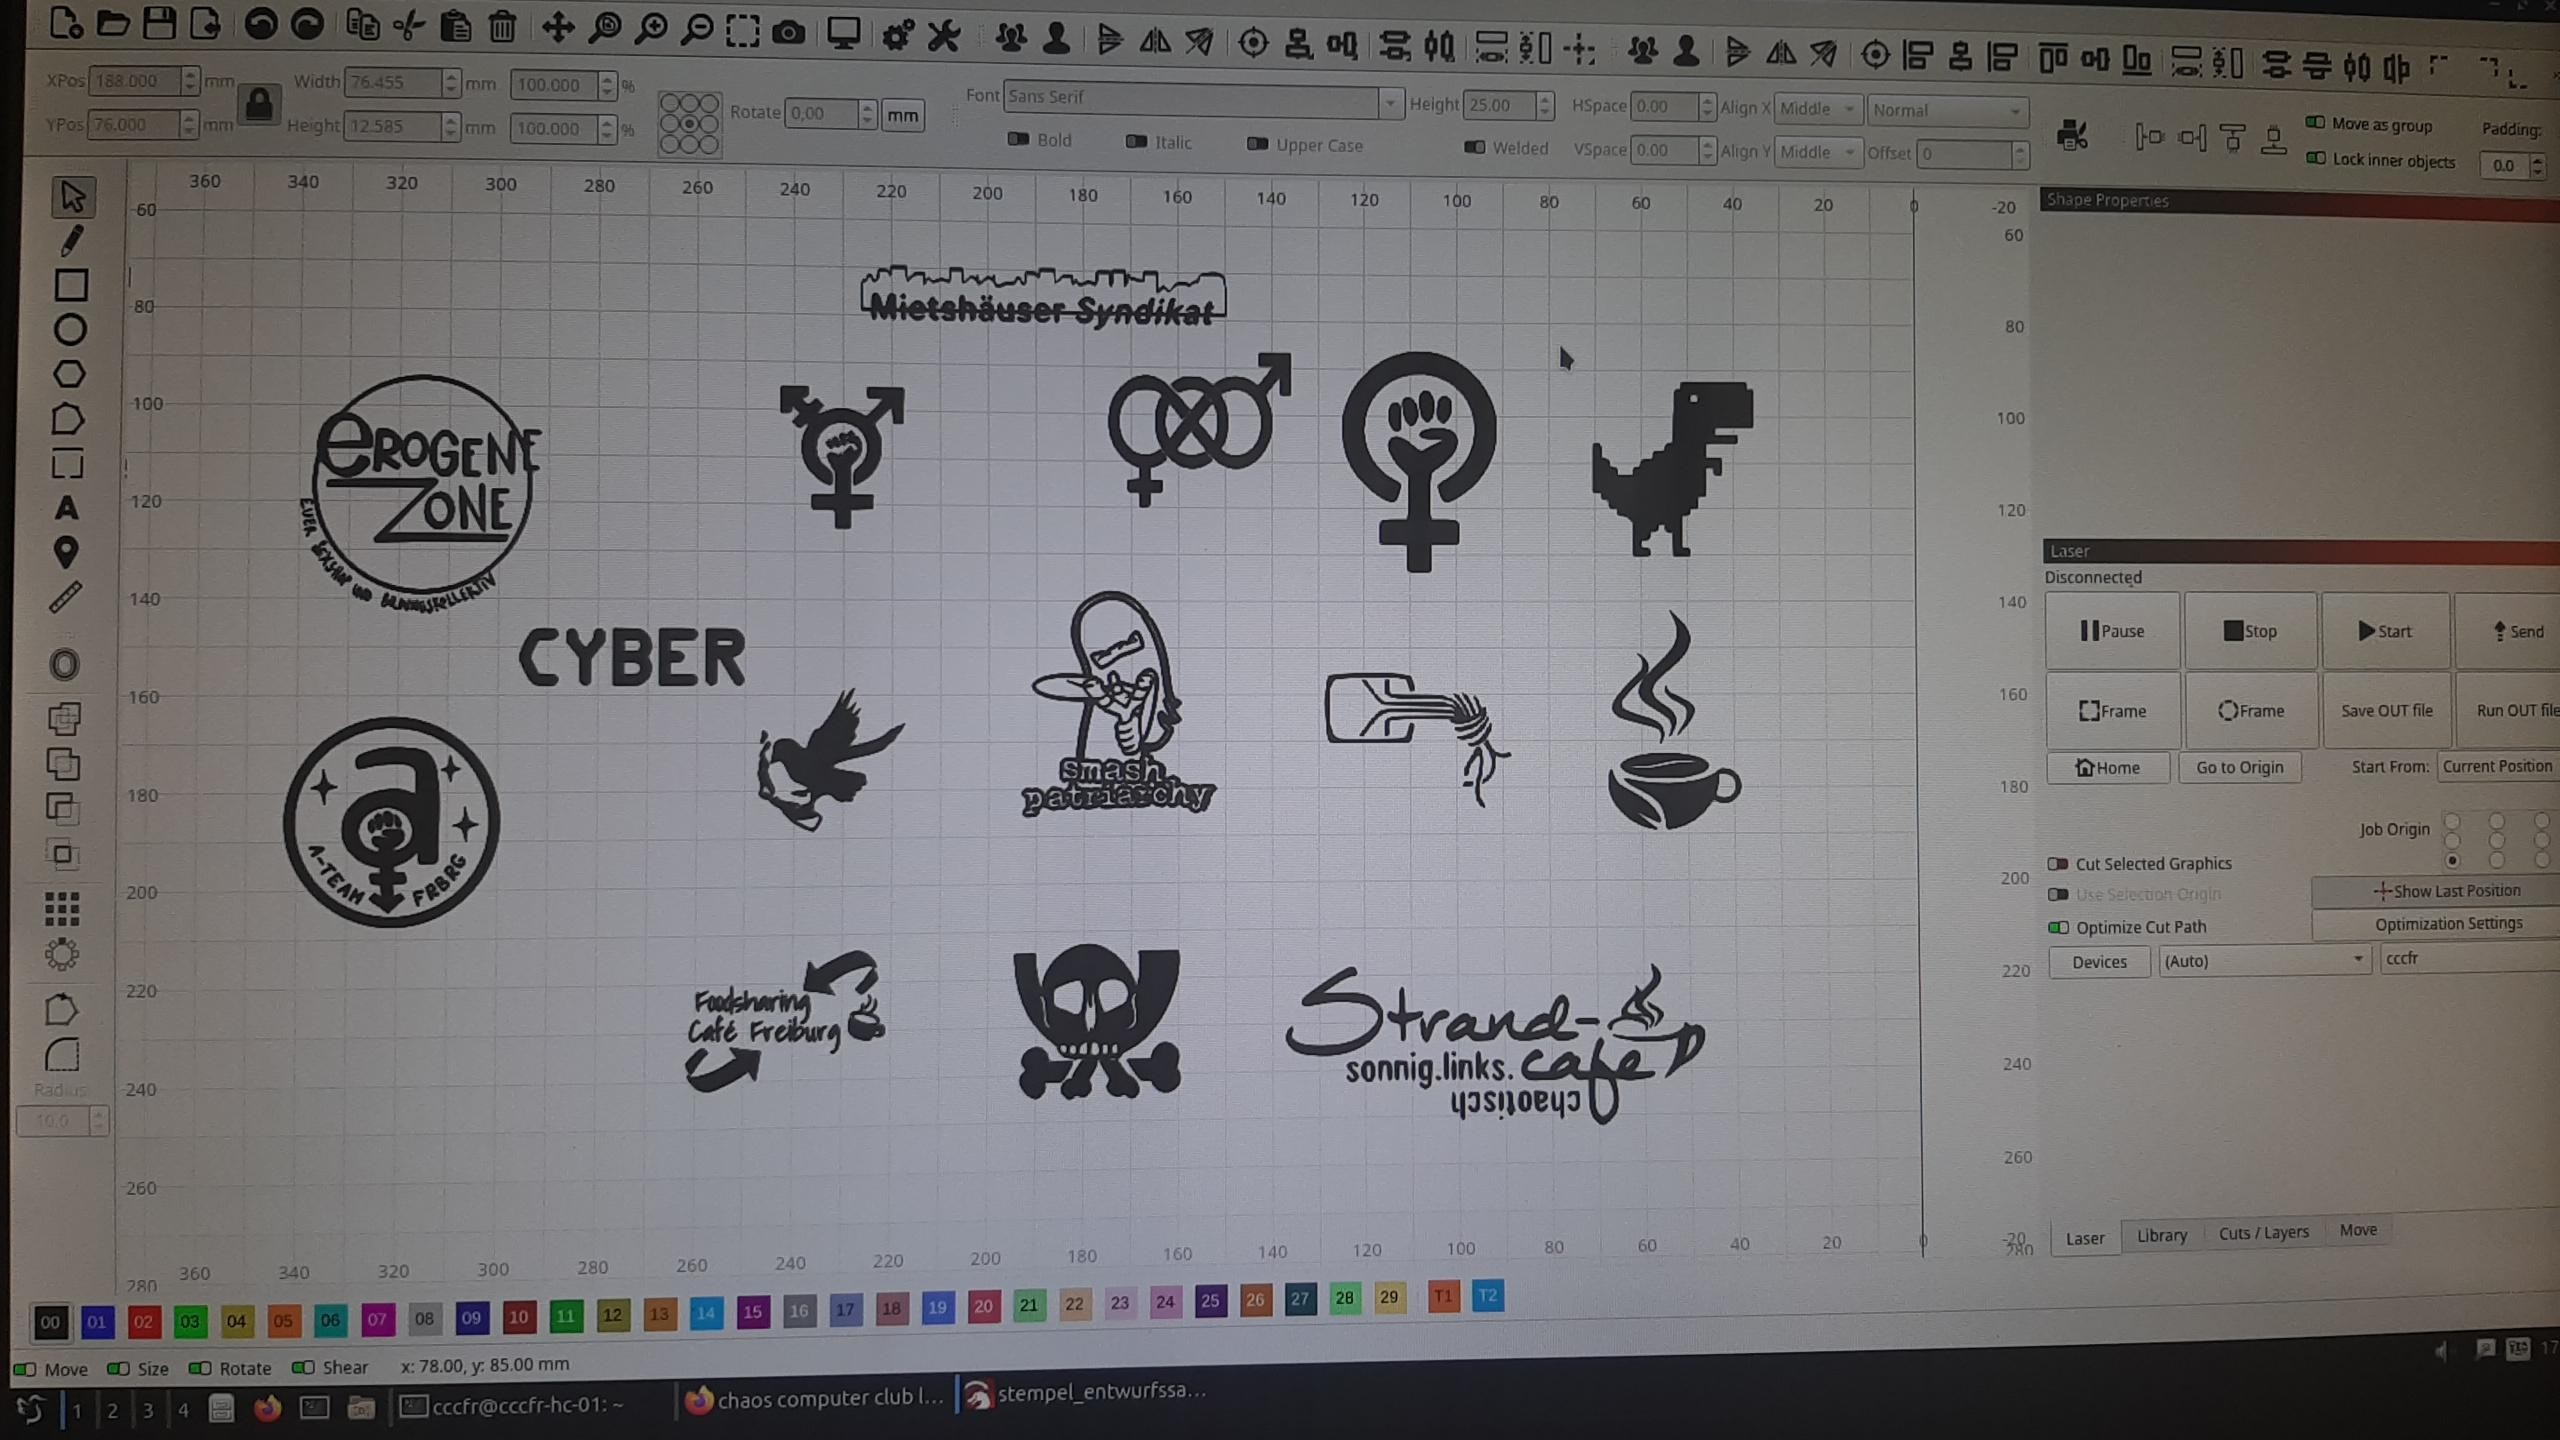Pick the orange T1 tool layer swatch
The width and height of the screenshot is (2560, 1440).
tap(1443, 1297)
